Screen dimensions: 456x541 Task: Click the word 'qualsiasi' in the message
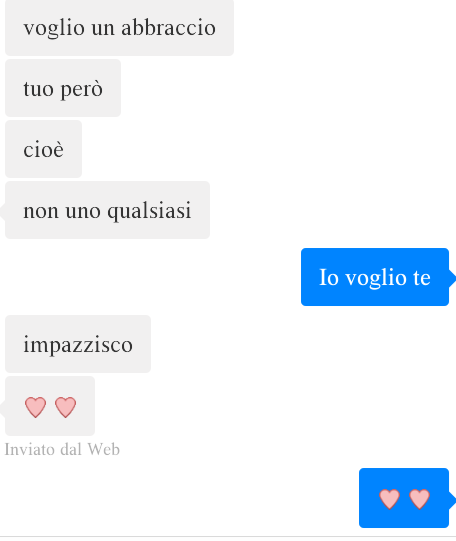(x=149, y=211)
